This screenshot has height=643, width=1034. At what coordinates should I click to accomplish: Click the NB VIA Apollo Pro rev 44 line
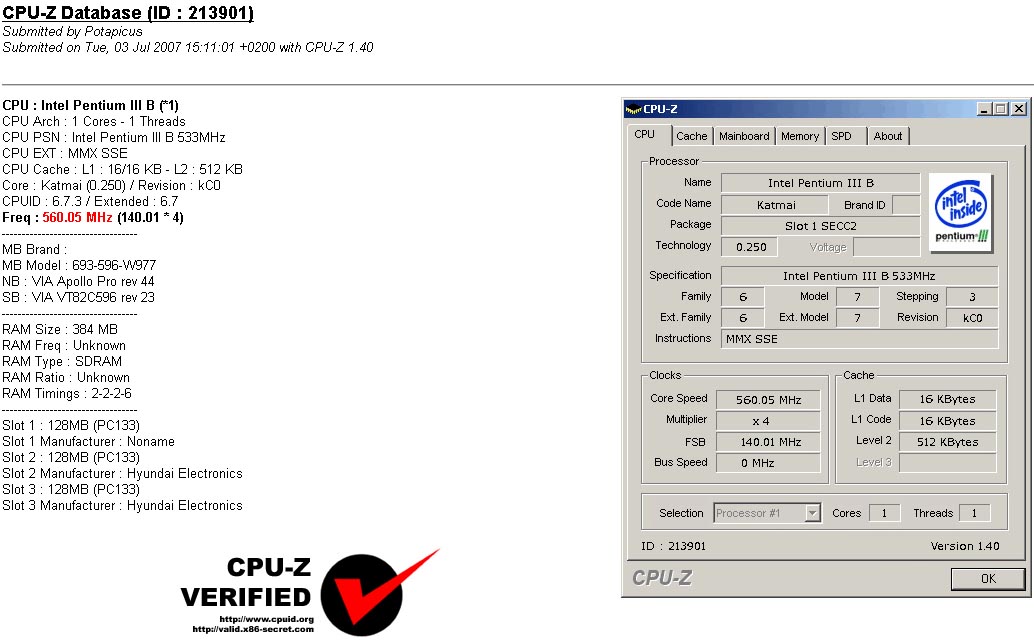78,282
